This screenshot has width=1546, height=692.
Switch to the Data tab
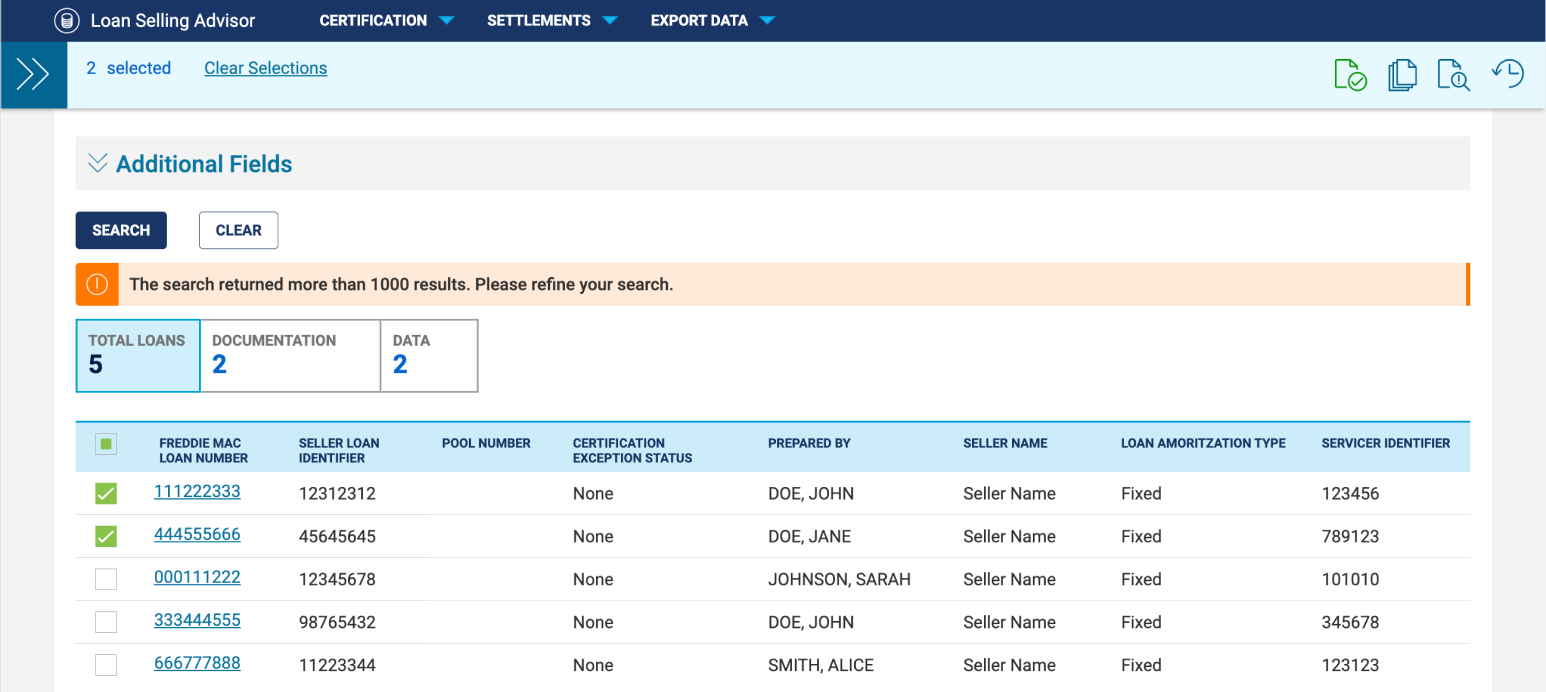[x=428, y=355]
